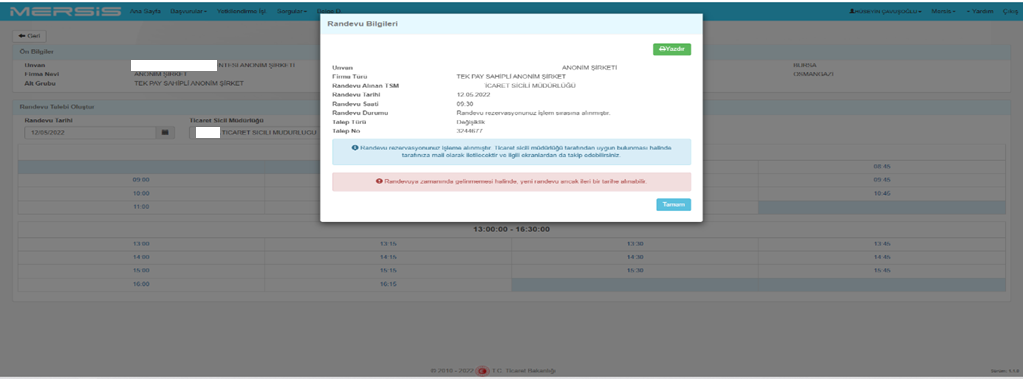Click the Çıkış logout link
The image size is (1023, 379).
coord(1010,12)
